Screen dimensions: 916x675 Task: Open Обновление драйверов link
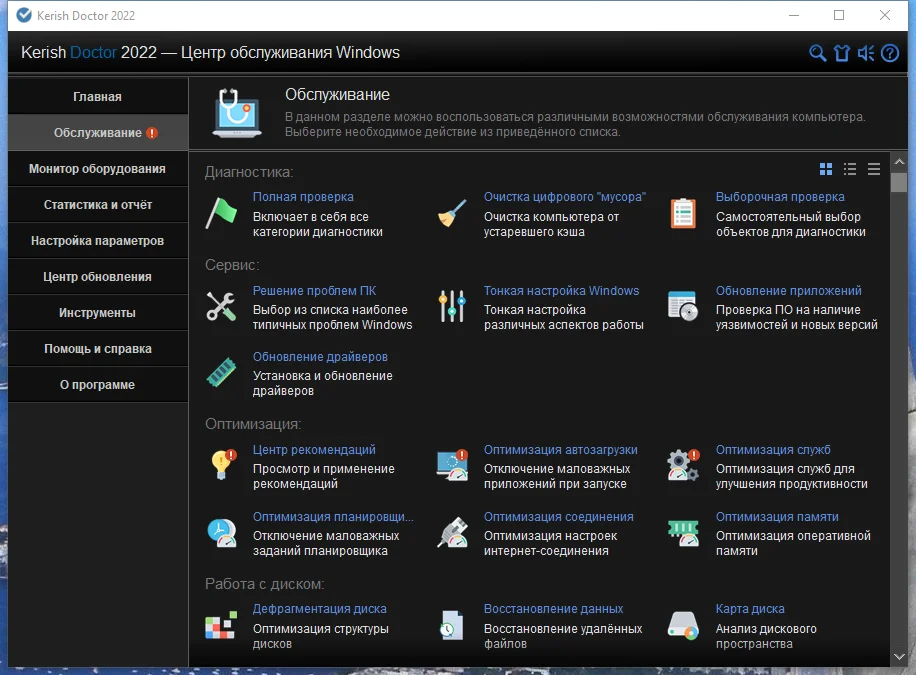320,356
